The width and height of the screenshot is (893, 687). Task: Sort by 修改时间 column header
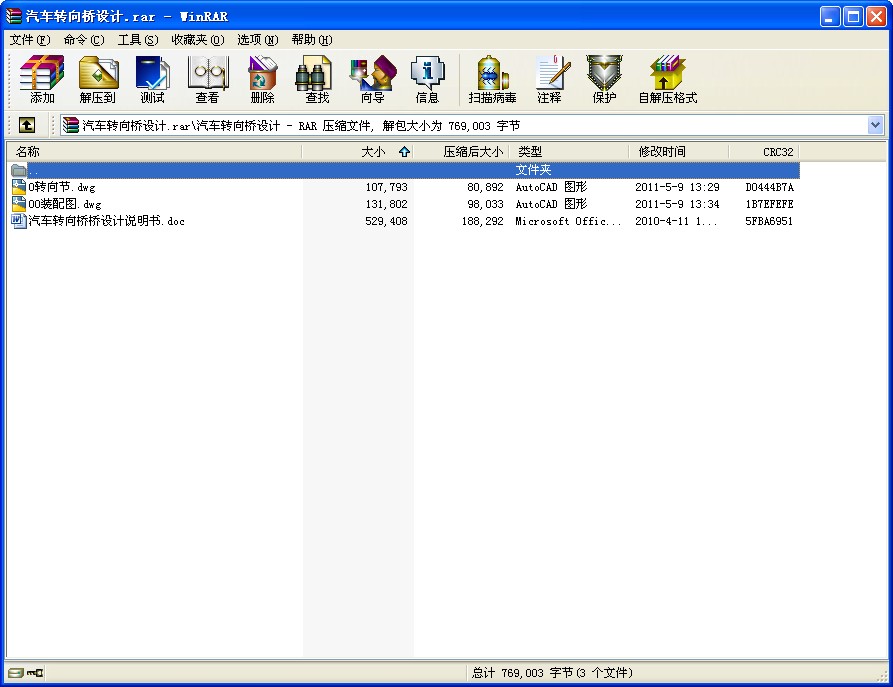[x=662, y=152]
